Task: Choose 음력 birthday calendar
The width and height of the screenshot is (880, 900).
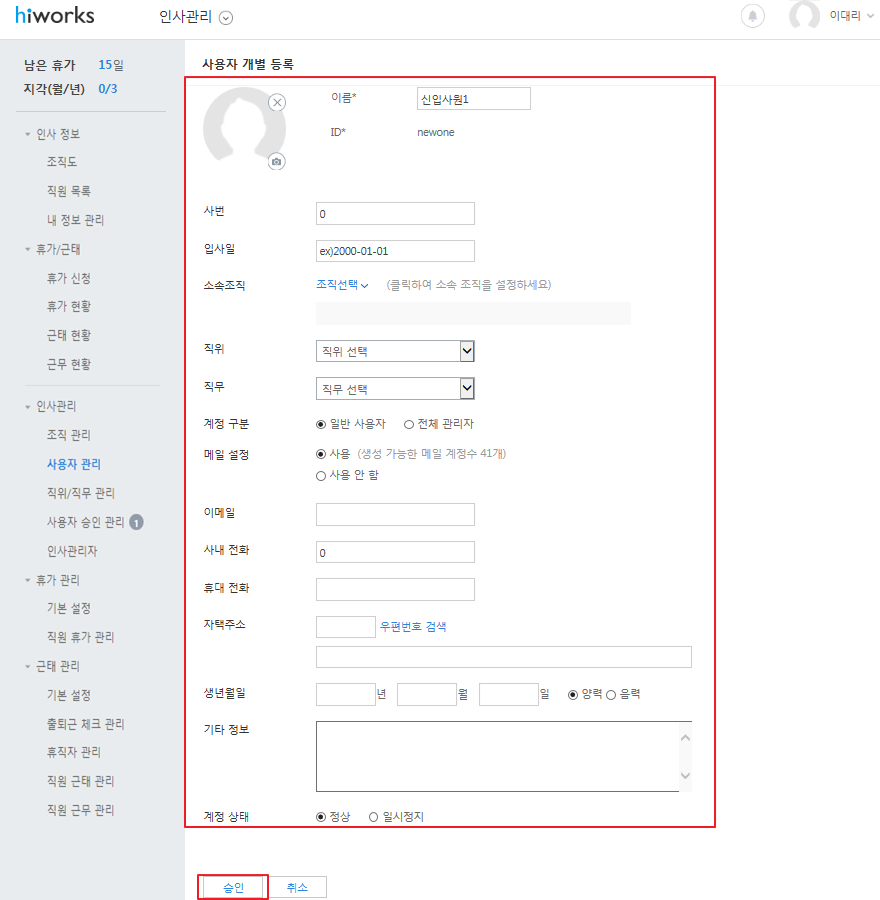Action: click(x=611, y=695)
